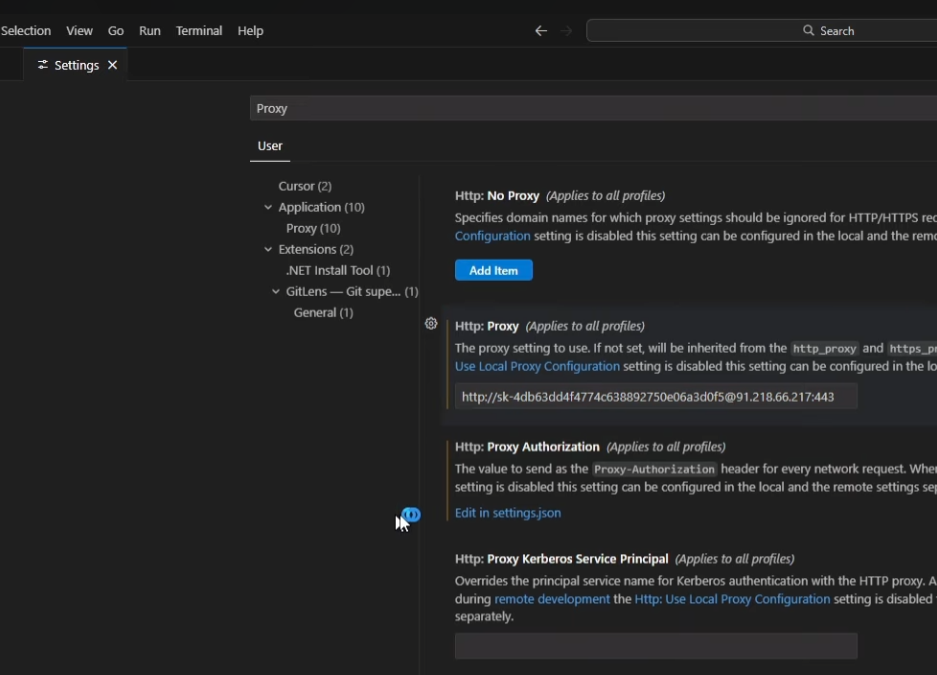Switch to the User settings tab
937x675 pixels.
pos(270,146)
